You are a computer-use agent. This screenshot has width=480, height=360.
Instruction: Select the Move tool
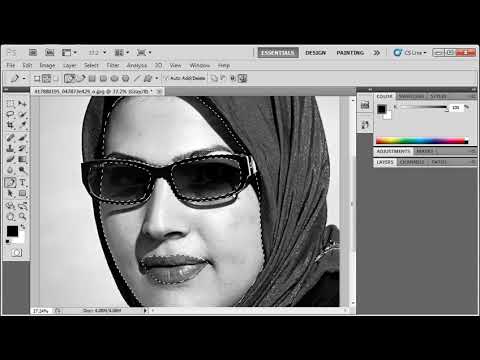click(22, 103)
